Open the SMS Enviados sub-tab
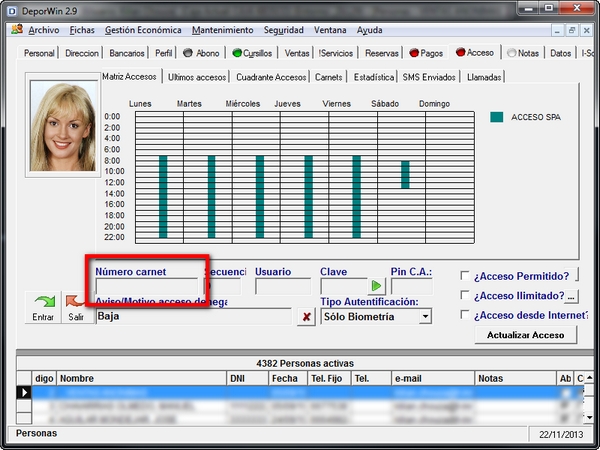600x450 pixels. [429, 77]
